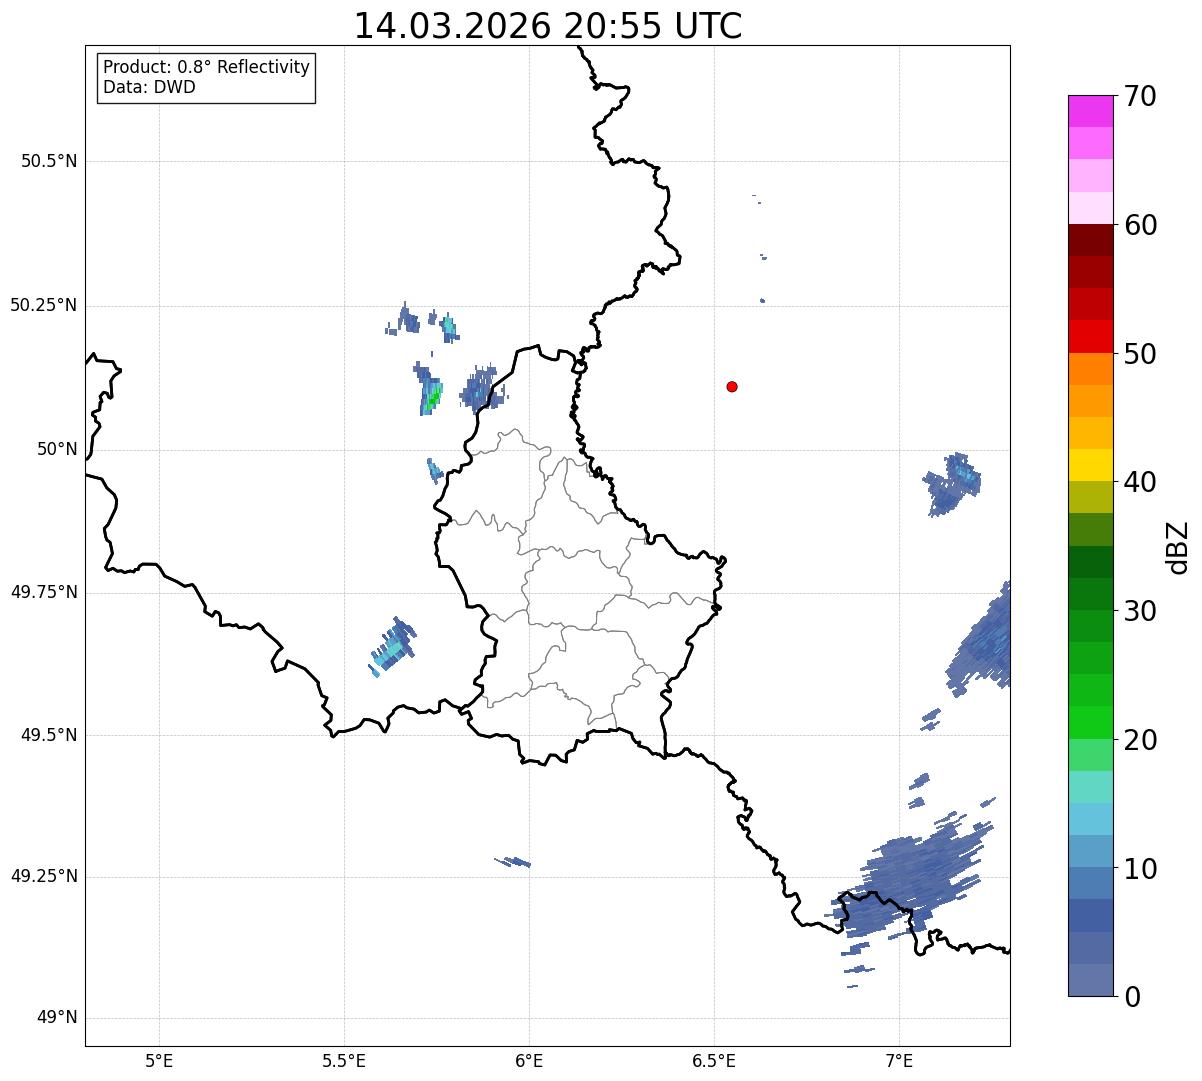Image resolution: width=1202 pixels, height=1081 pixels.
Task: Click the radar echo near 49.95°N 7.1°E
Action: click(952, 484)
